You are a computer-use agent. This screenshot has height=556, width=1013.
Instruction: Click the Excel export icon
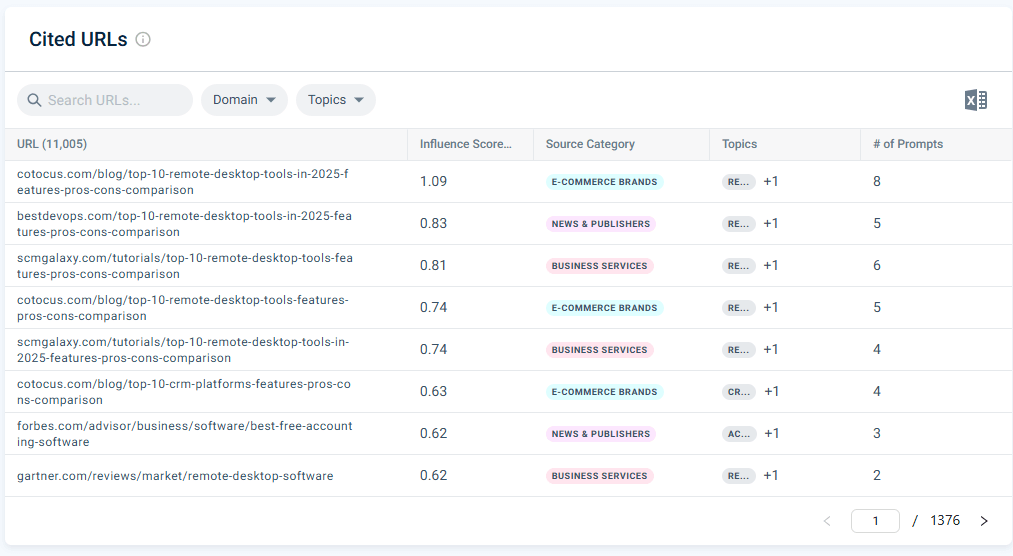pos(976,100)
